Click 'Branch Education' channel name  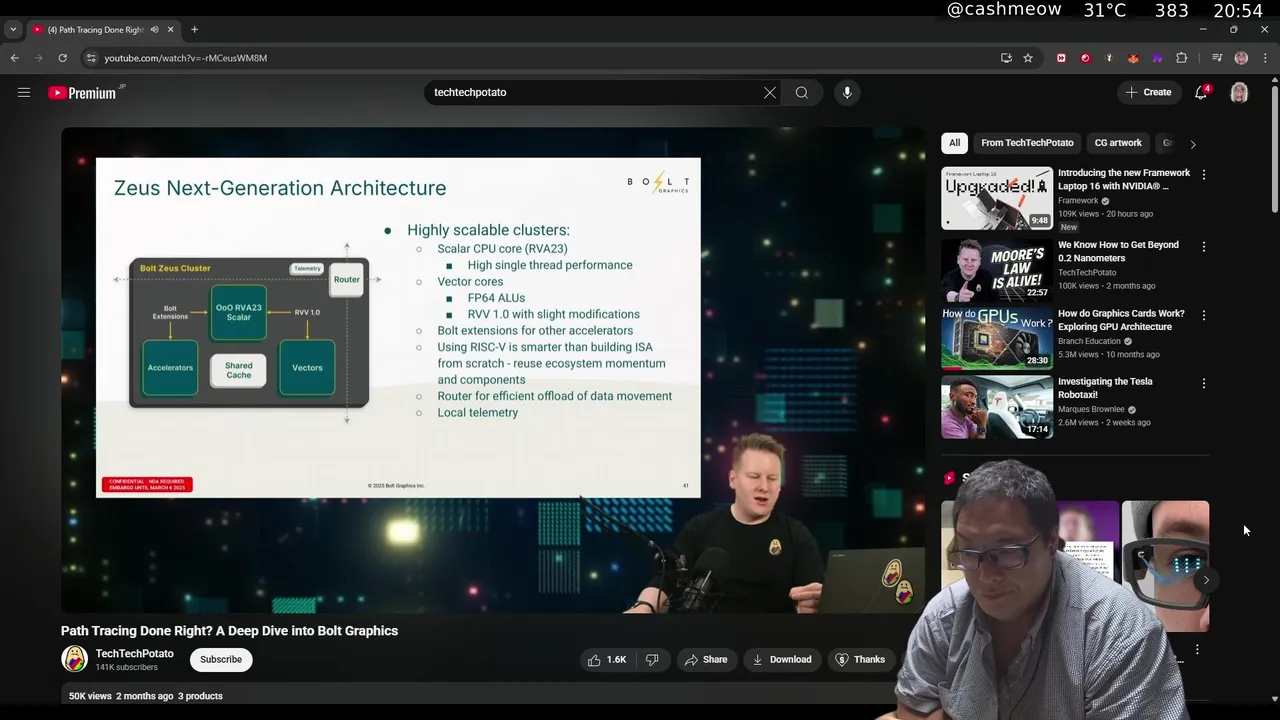coord(1089,341)
